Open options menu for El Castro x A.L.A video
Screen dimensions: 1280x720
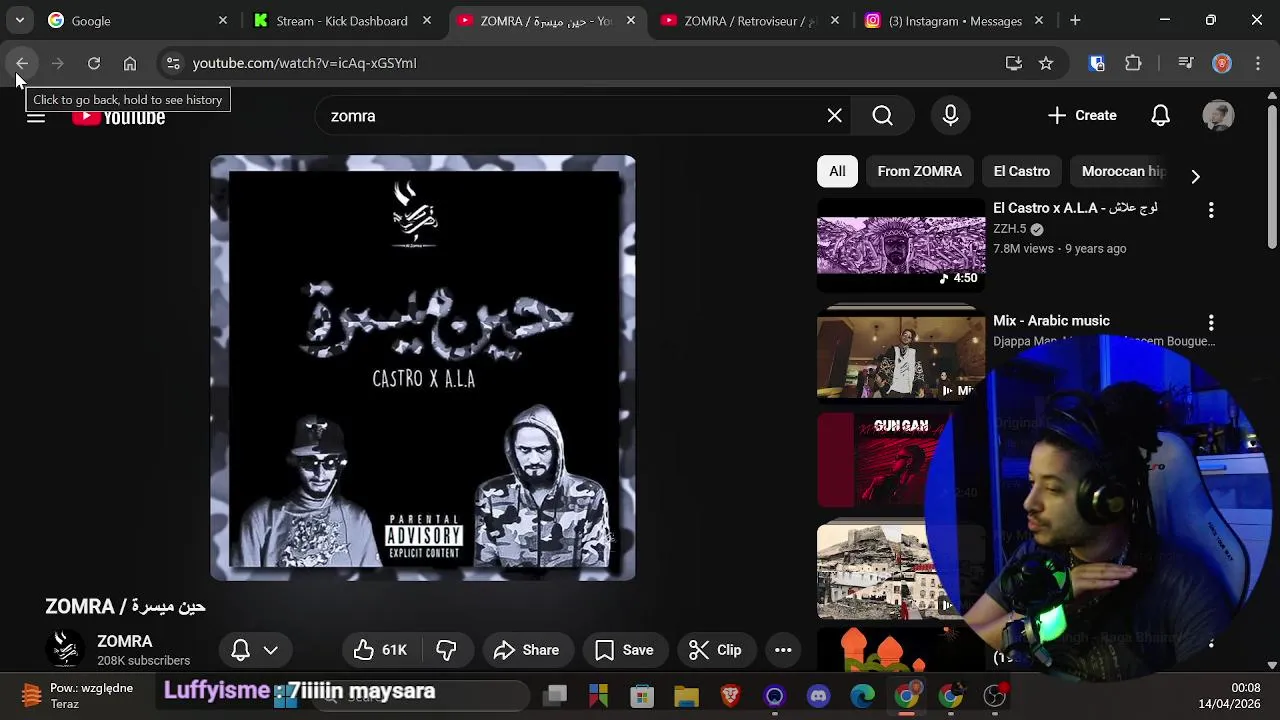(x=1211, y=210)
